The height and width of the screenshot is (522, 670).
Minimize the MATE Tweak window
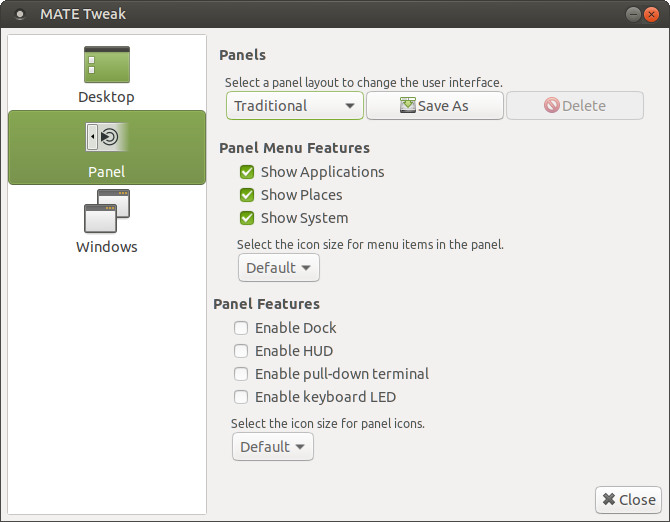tap(633, 15)
